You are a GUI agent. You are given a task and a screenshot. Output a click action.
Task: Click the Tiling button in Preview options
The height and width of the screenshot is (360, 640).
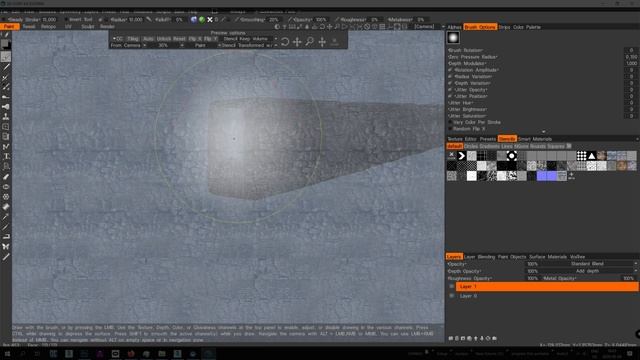coord(133,39)
